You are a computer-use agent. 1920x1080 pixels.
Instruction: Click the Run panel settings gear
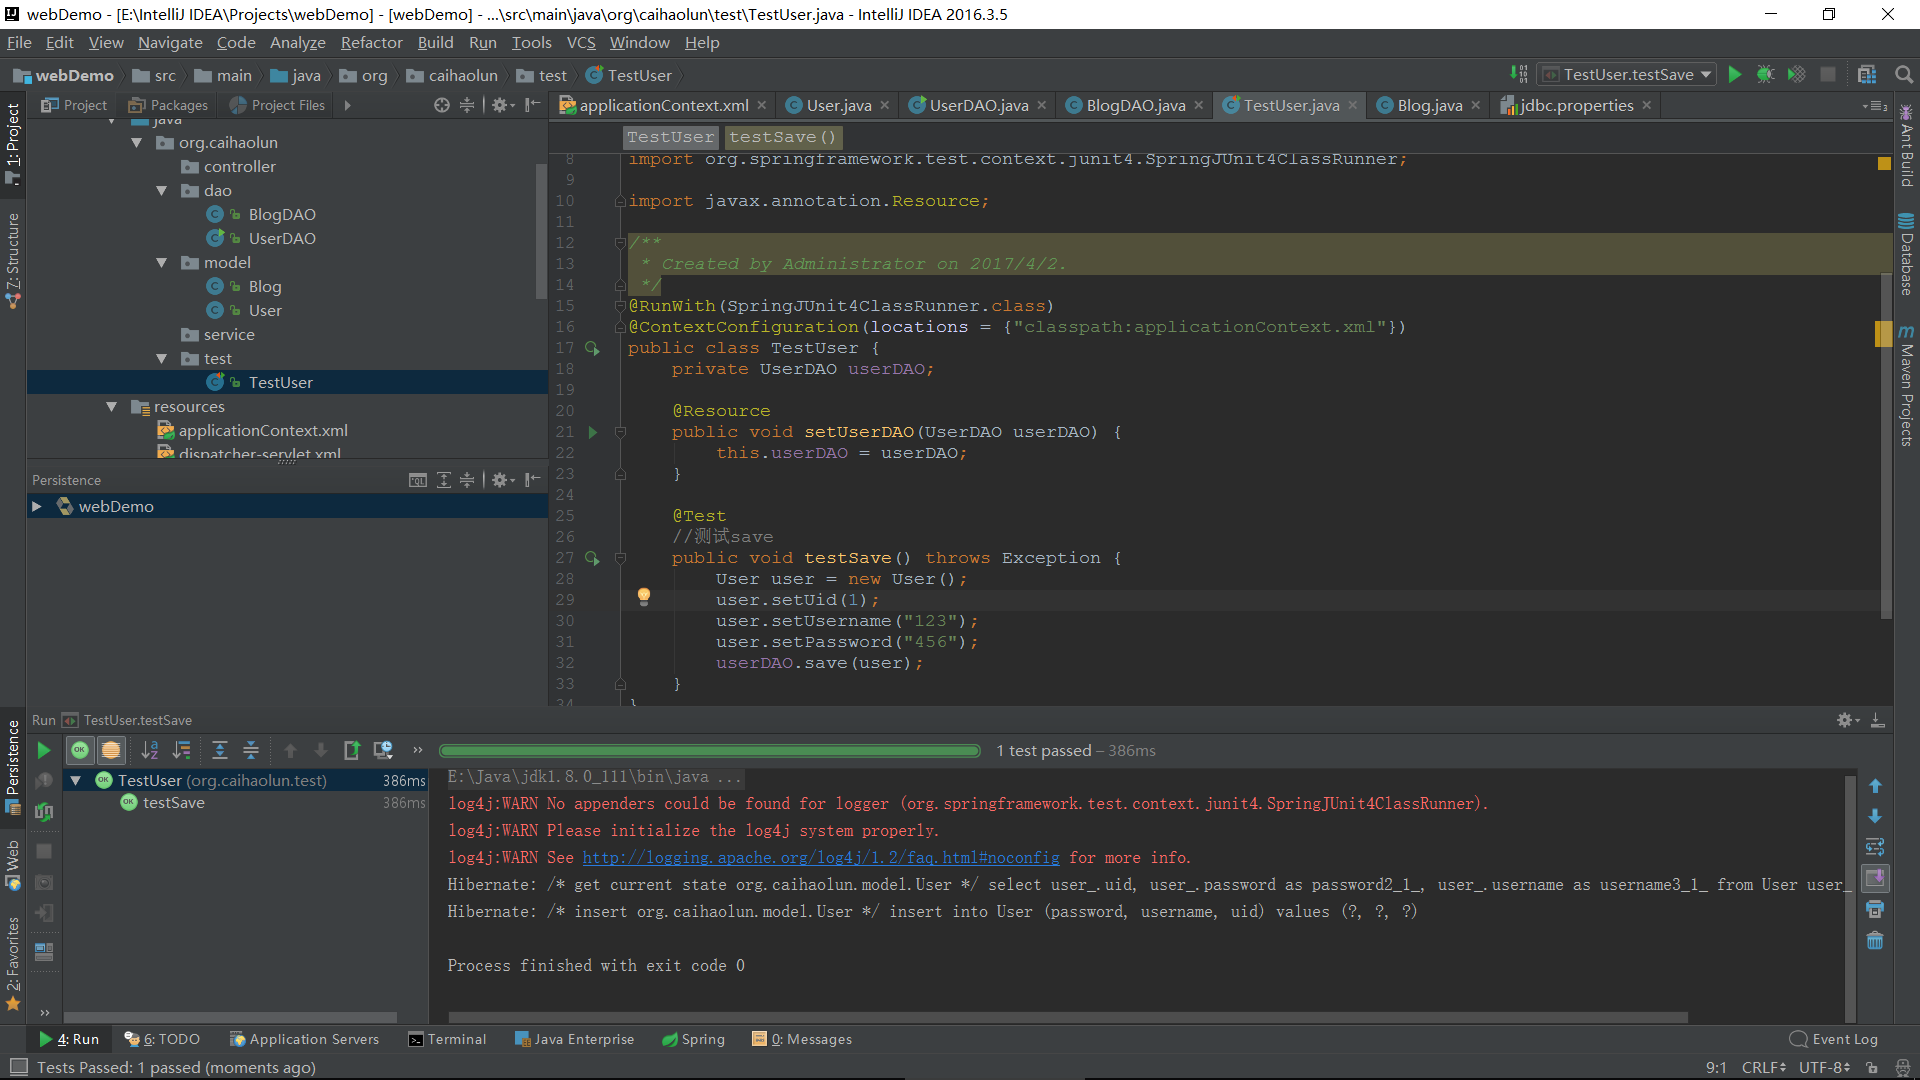click(1846, 720)
